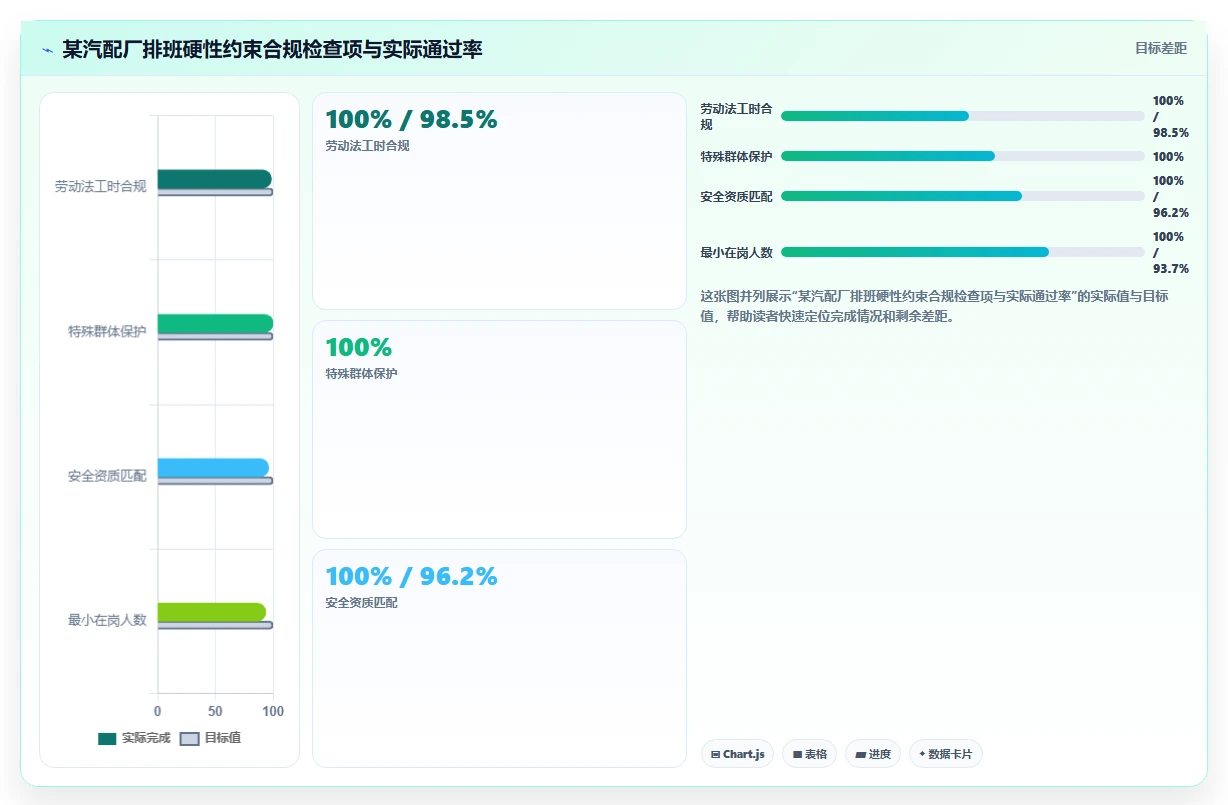
Task: Toggle the 目标值 legend swatch
Action: tap(190, 739)
